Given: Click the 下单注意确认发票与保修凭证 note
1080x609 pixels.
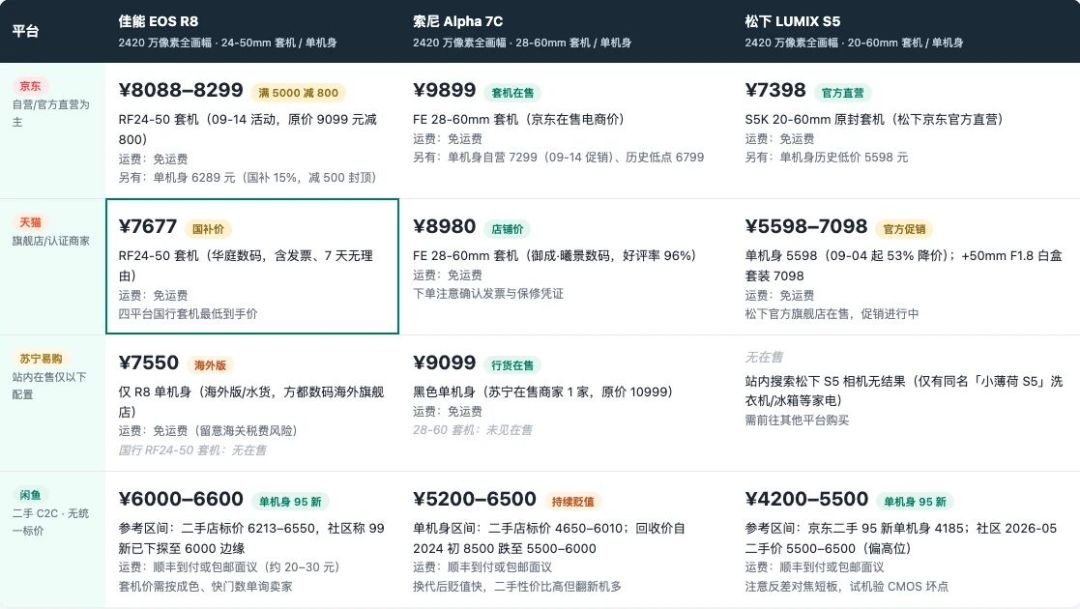Looking at the screenshot, I should (488, 294).
